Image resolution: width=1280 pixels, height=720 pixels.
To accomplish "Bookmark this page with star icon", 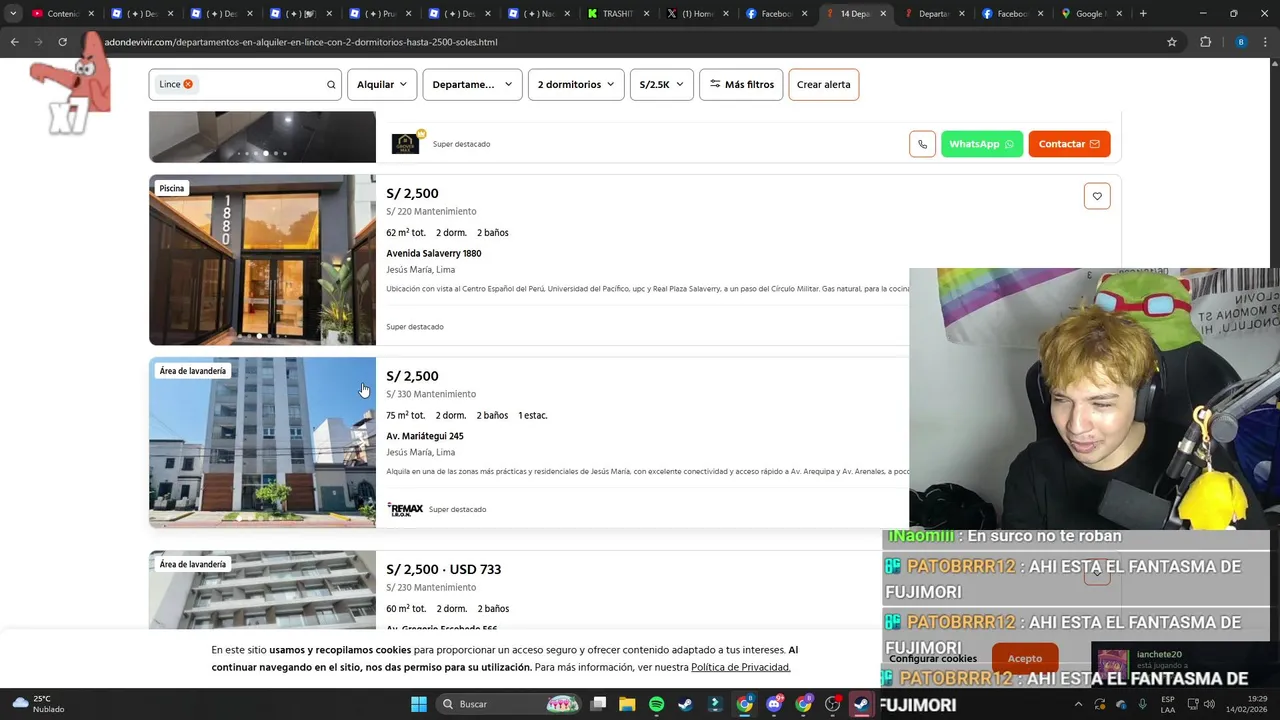I will click(1172, 42).
